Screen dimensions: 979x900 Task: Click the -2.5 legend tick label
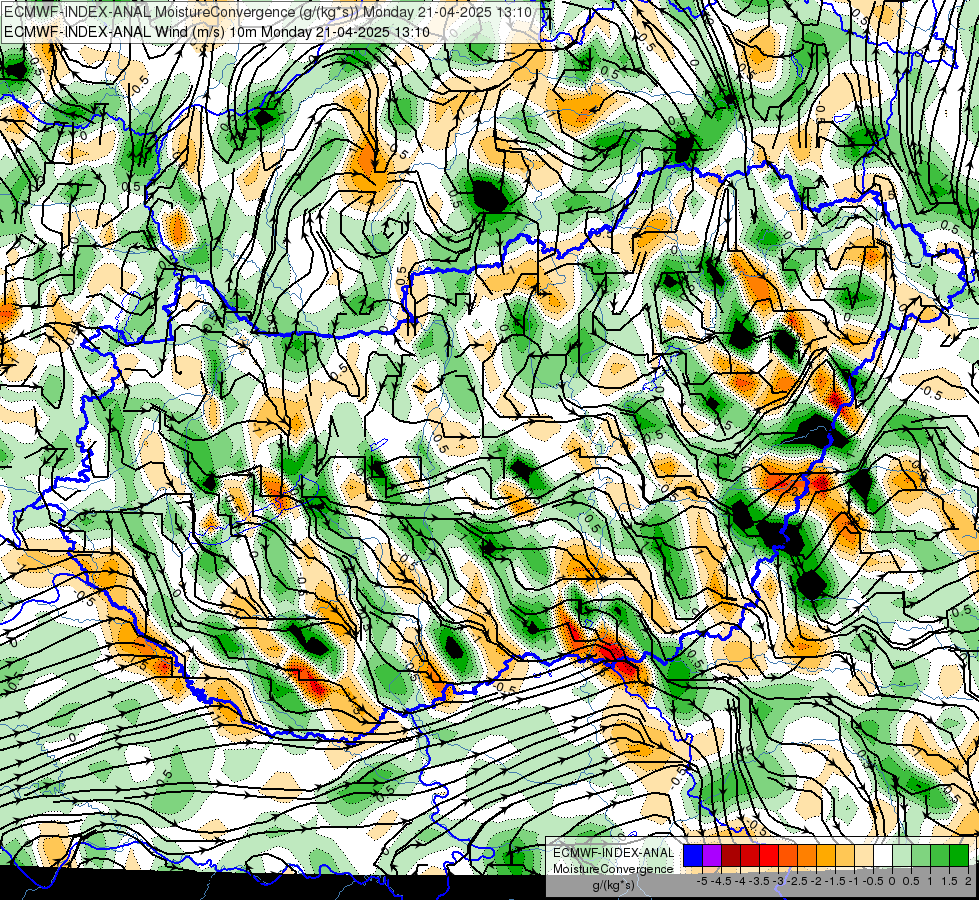[797, 881]
